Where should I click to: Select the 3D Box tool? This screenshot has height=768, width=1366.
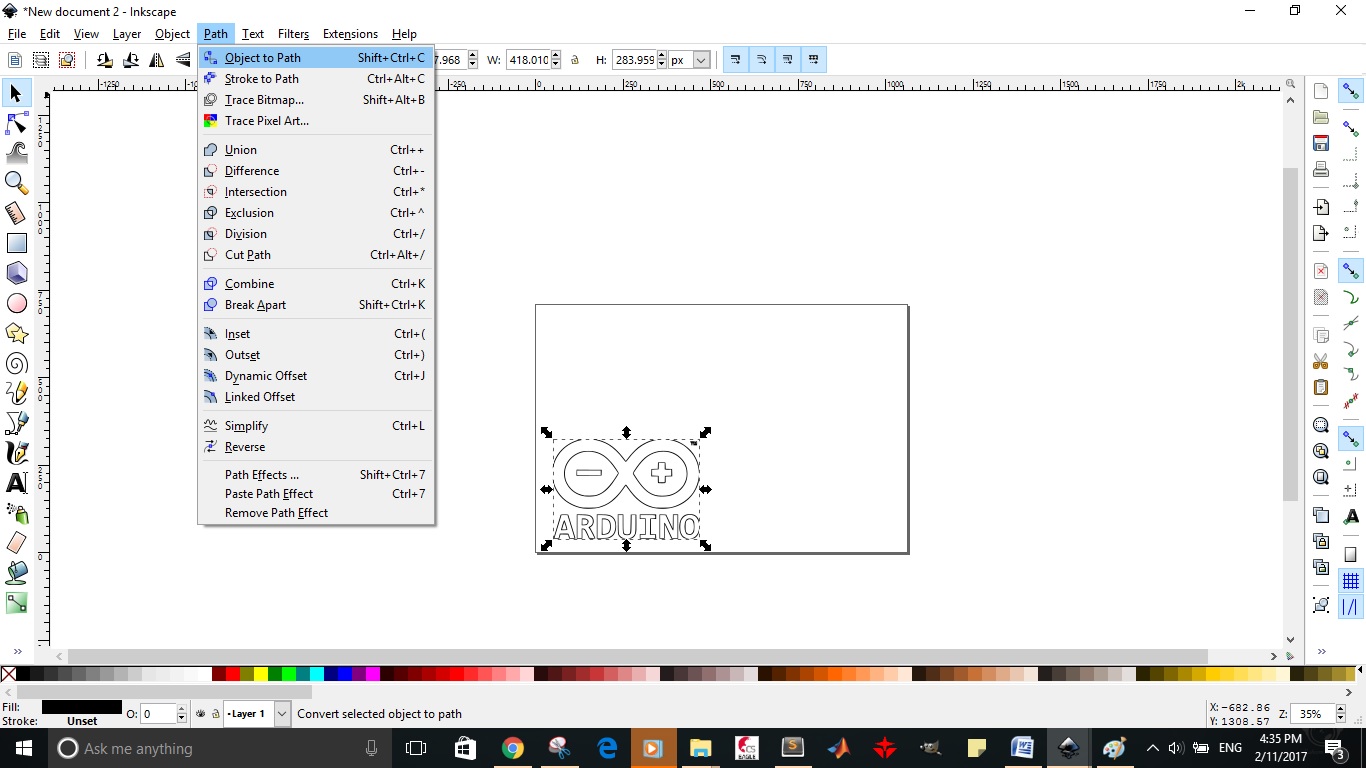click(x=16, y=273)
